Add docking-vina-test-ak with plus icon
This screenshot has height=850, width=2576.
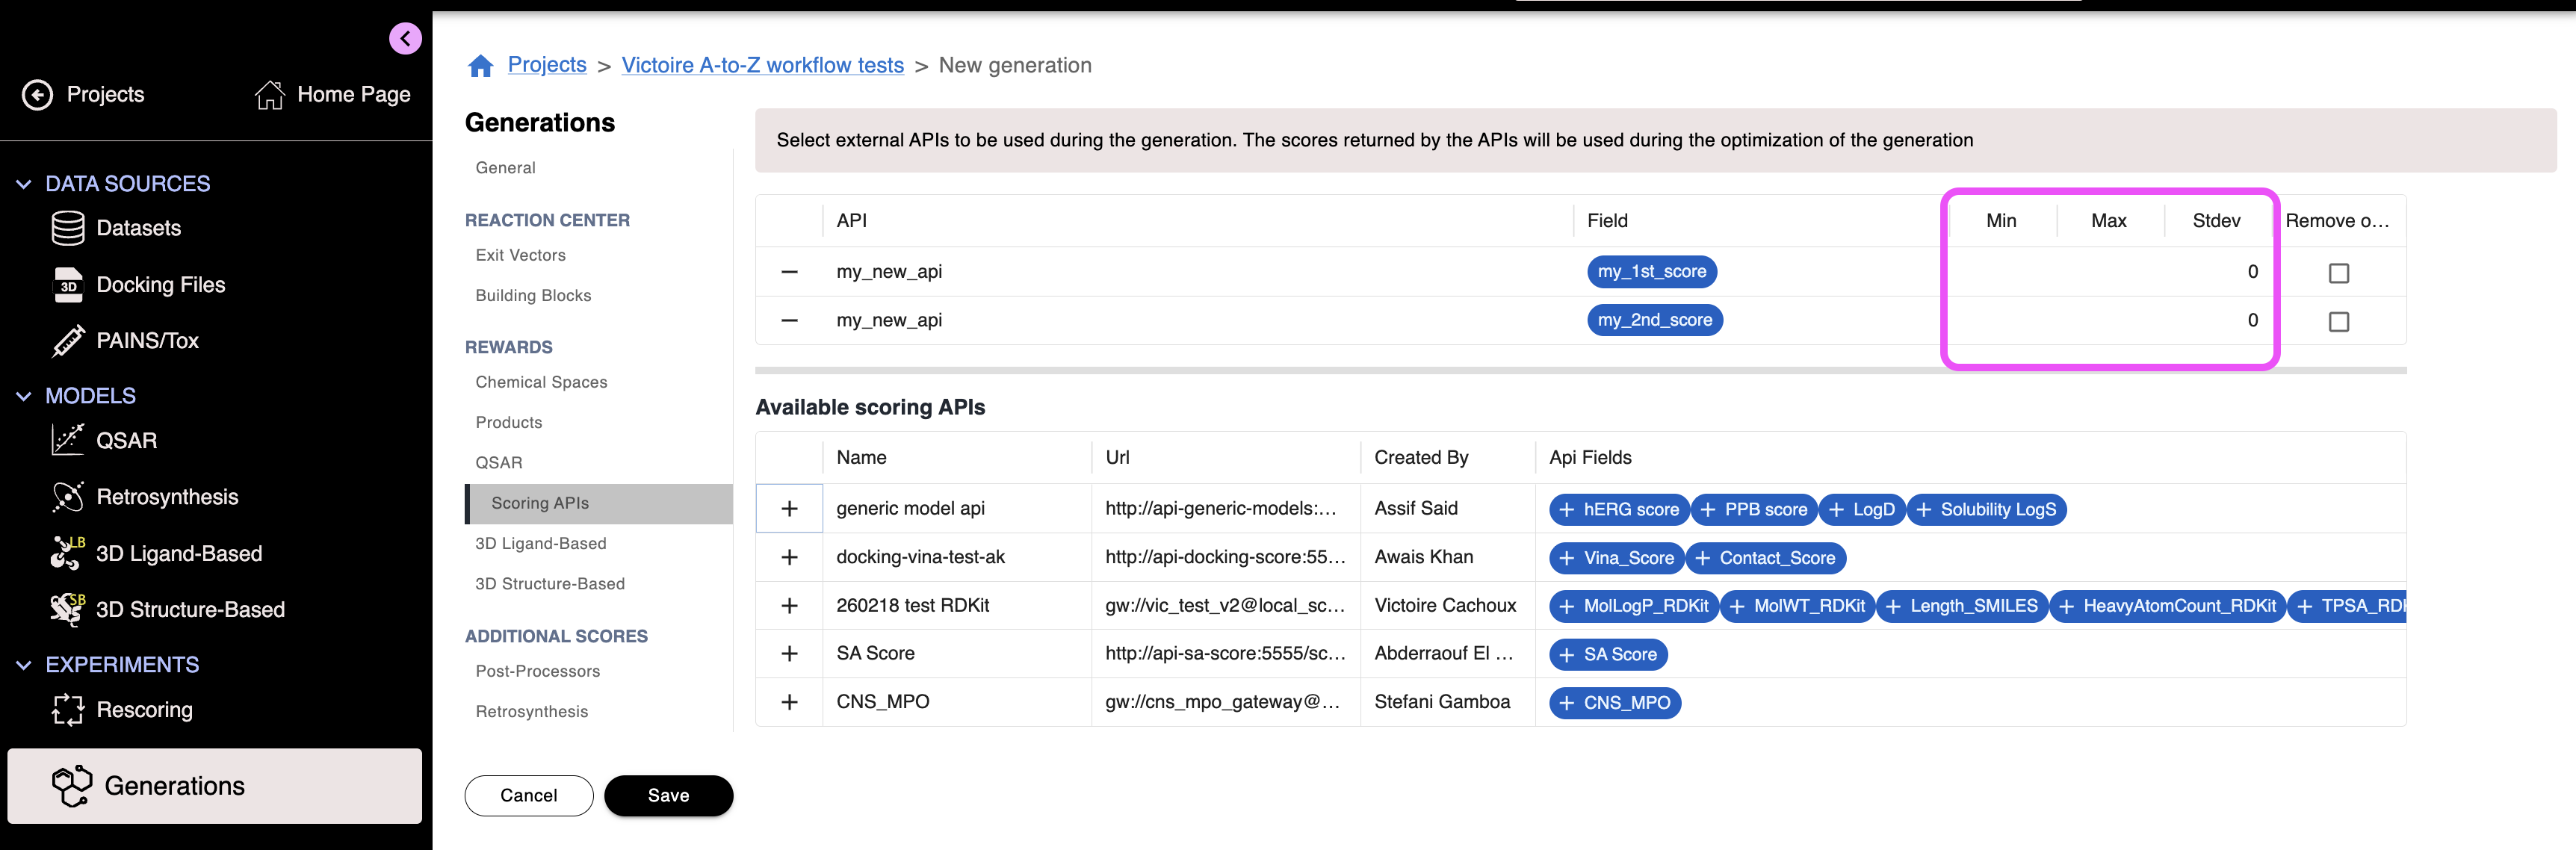[x=789, y=557]
